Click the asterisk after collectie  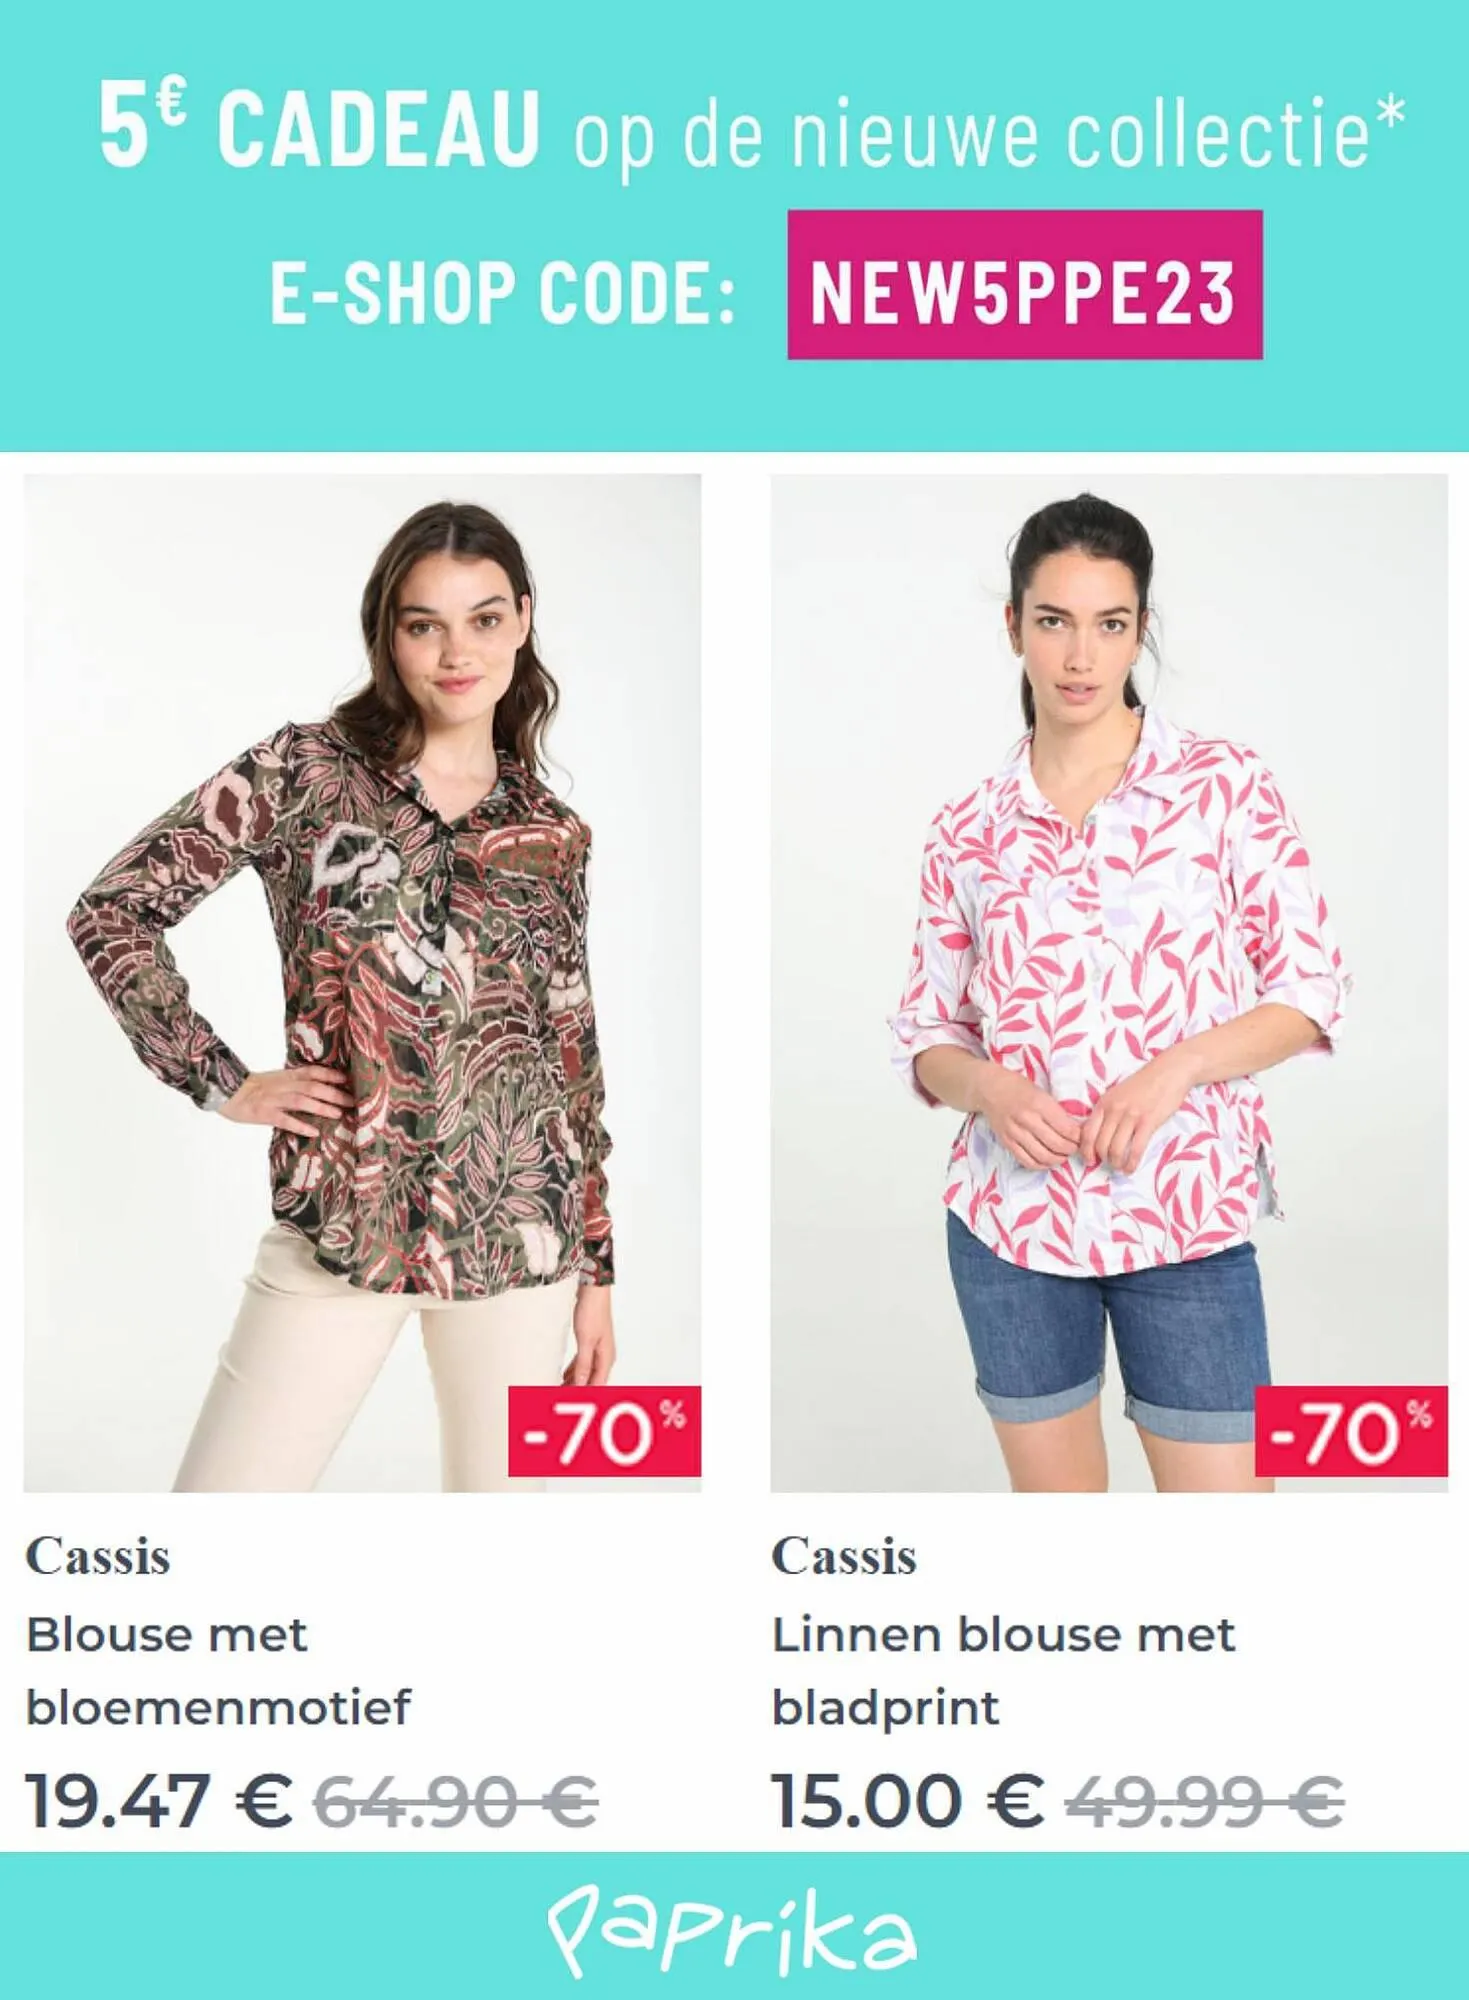click(1390, 114)
